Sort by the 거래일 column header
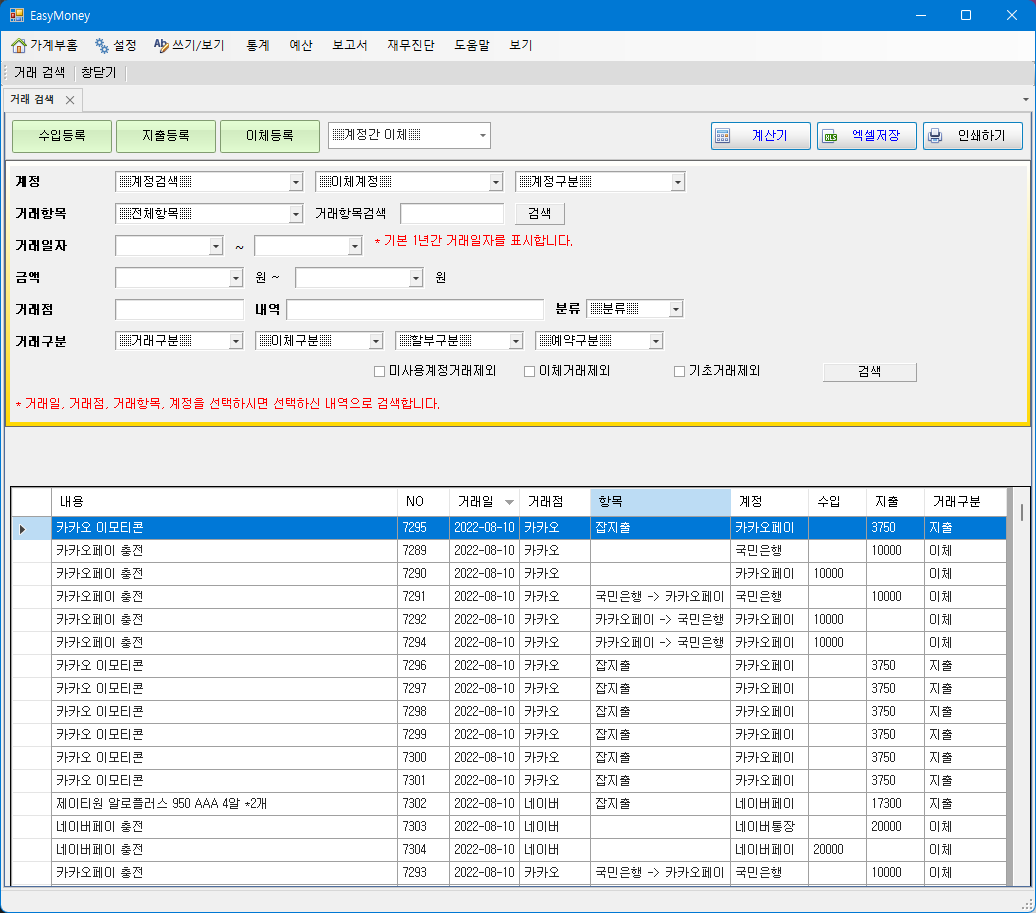 pyautogui.click(x=484, y=502)
